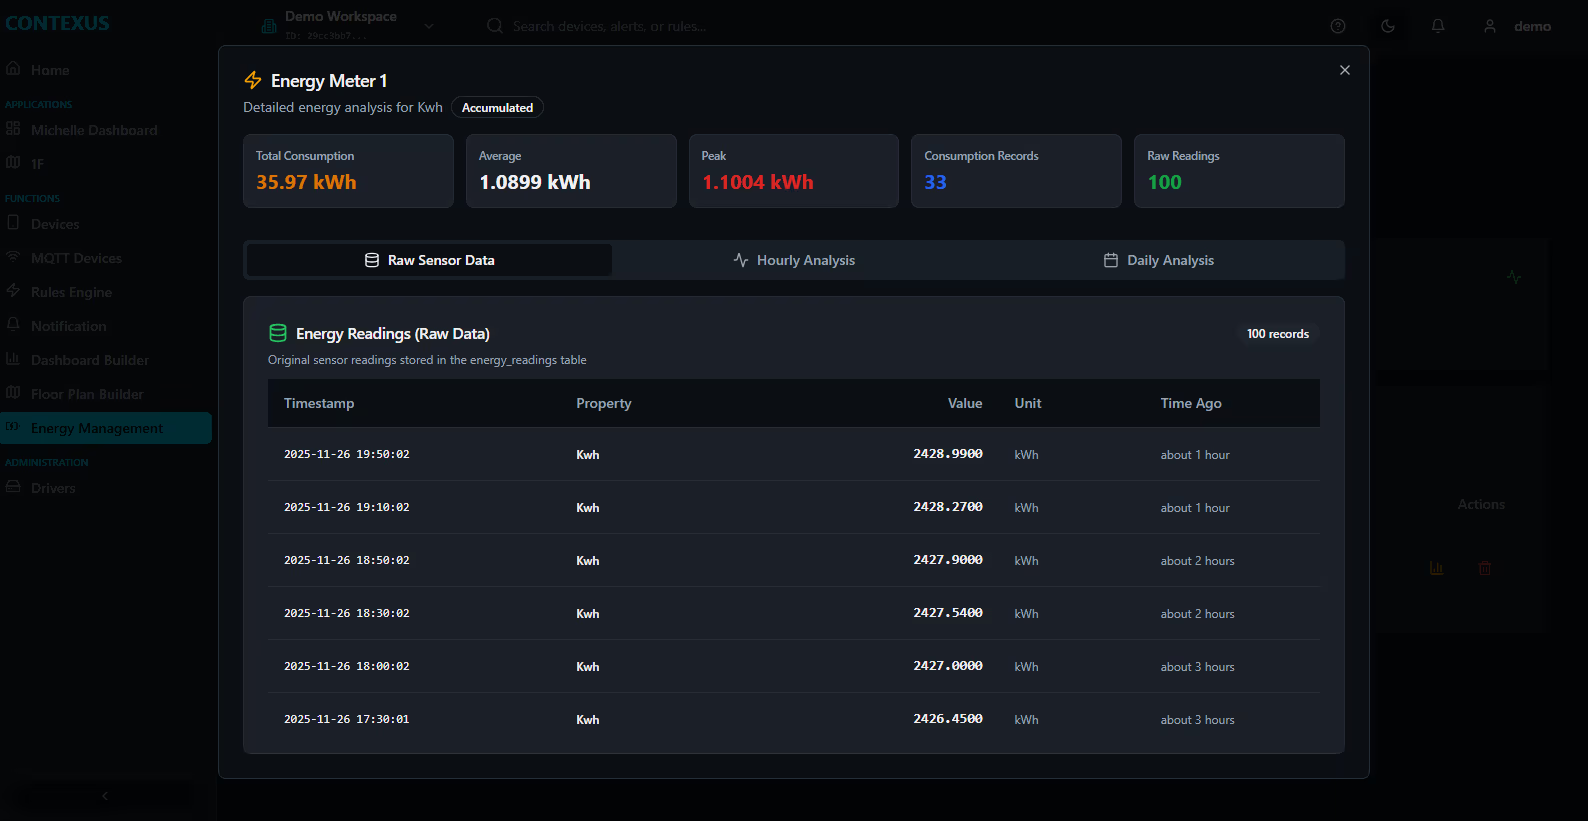Open the demo user account menu

point(1517,26)
